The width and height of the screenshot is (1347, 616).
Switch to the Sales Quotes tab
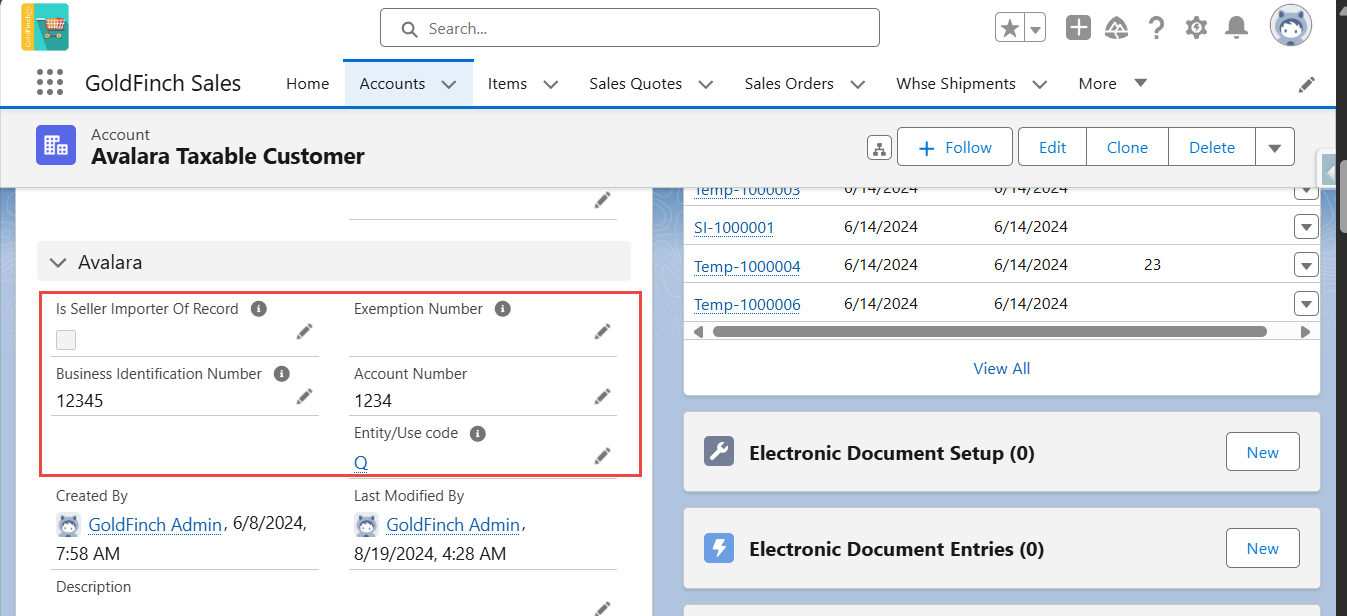(635, 84)
